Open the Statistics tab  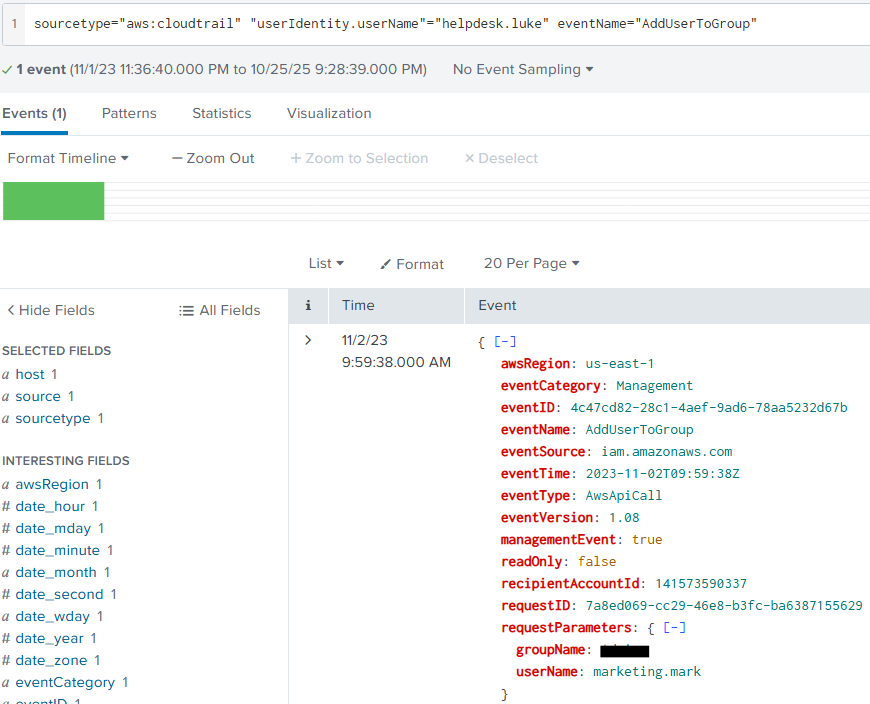tap(221, 113)
